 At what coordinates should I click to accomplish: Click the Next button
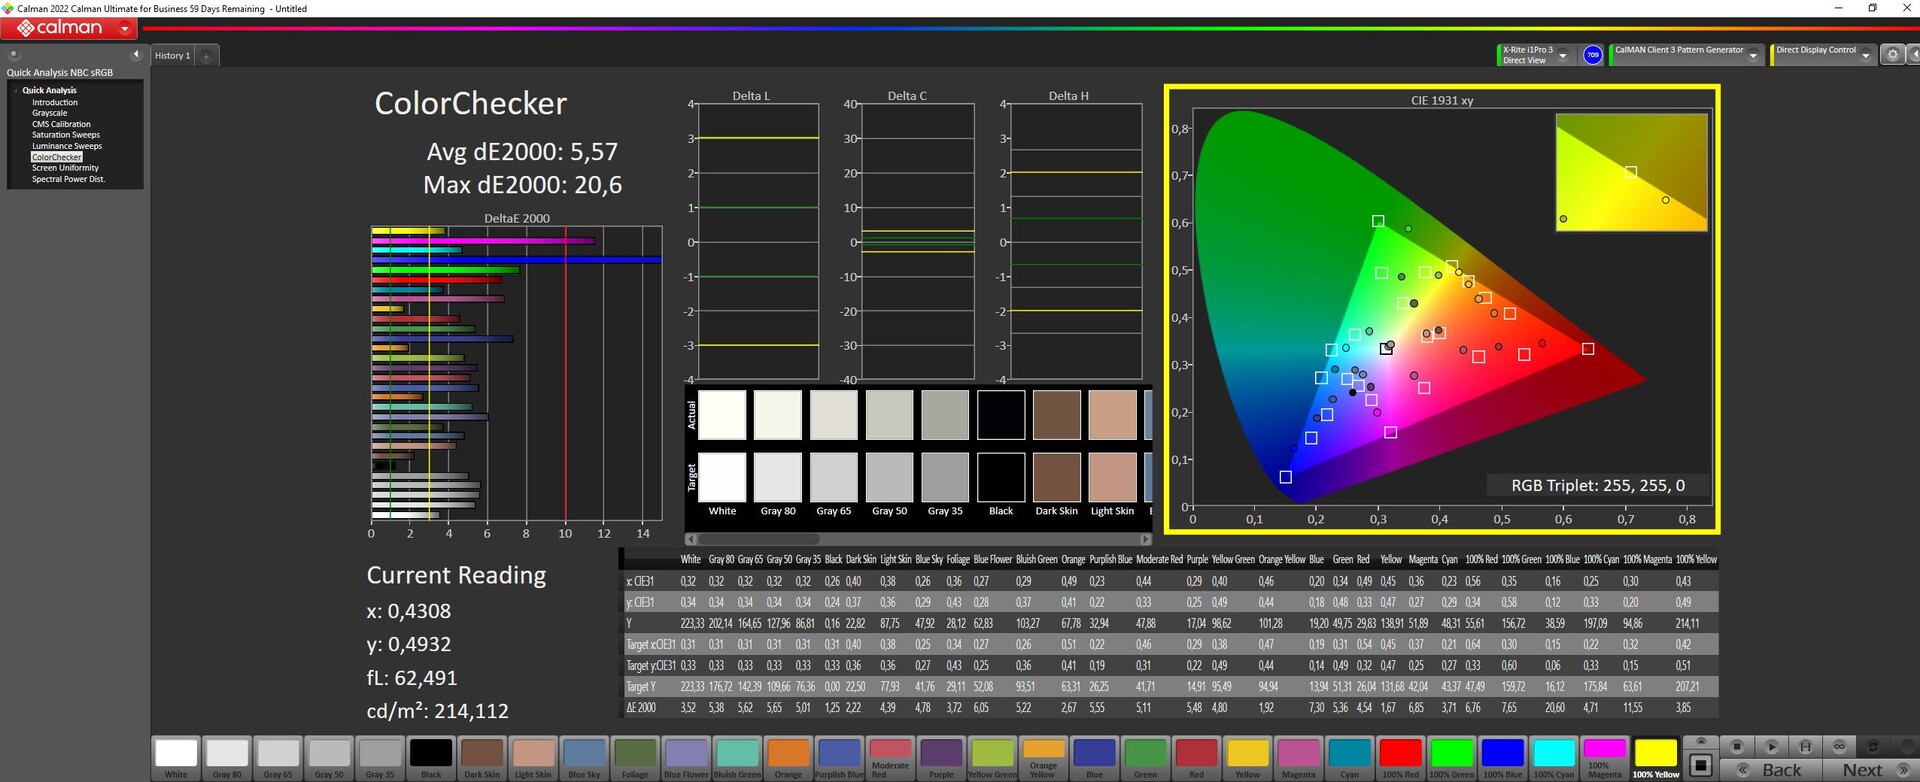[x=1862, y=769]
